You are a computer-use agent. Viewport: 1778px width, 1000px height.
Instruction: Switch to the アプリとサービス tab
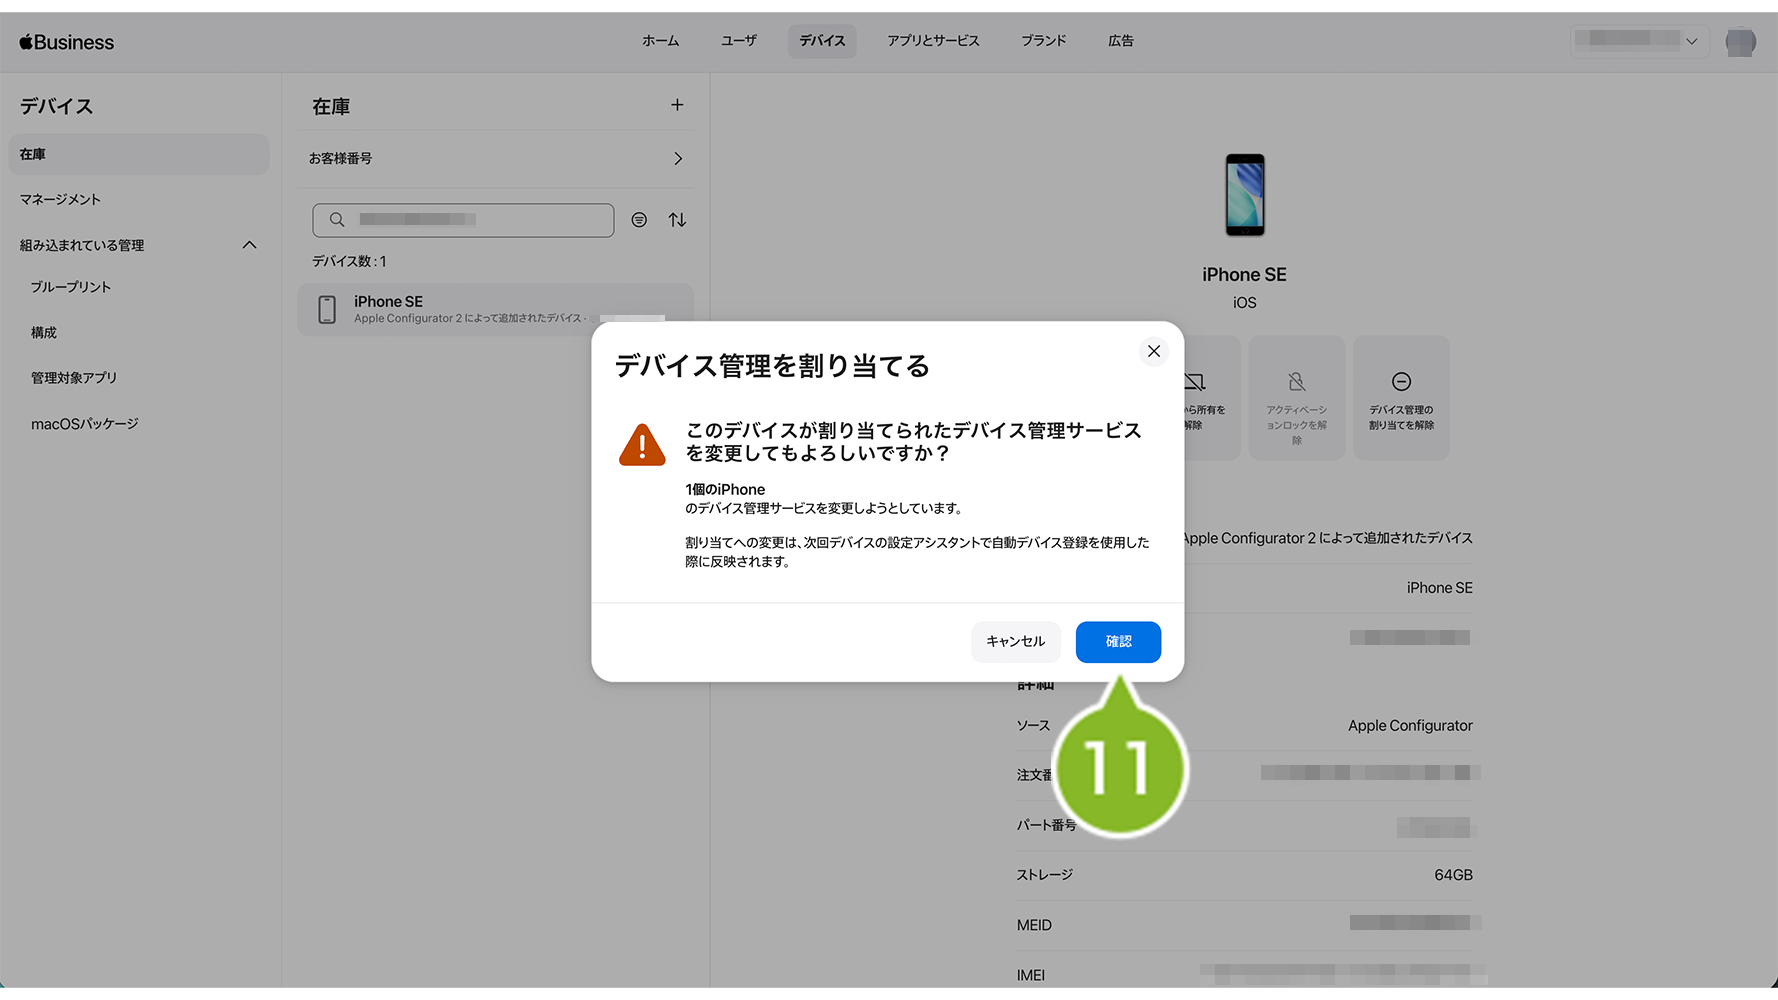click(932, 41)
